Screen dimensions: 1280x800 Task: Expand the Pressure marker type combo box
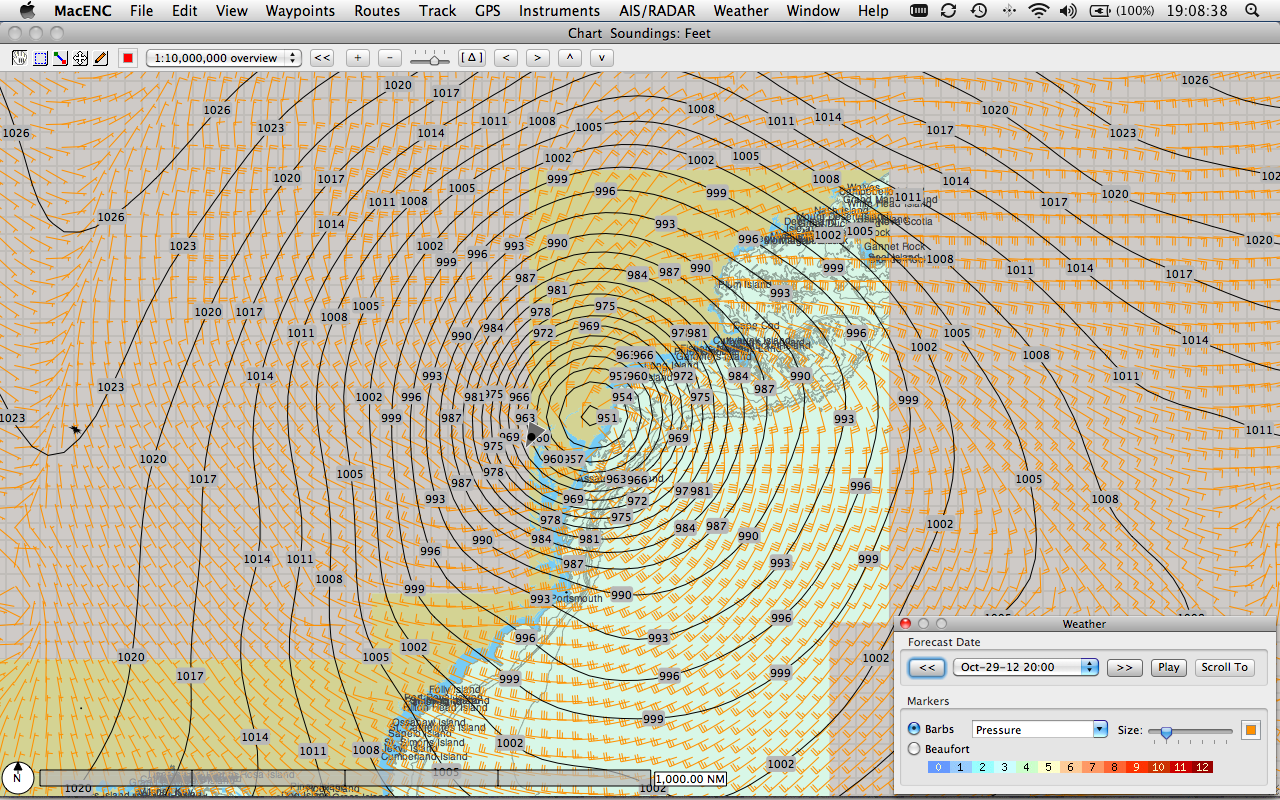click(x=1040, y=730)
